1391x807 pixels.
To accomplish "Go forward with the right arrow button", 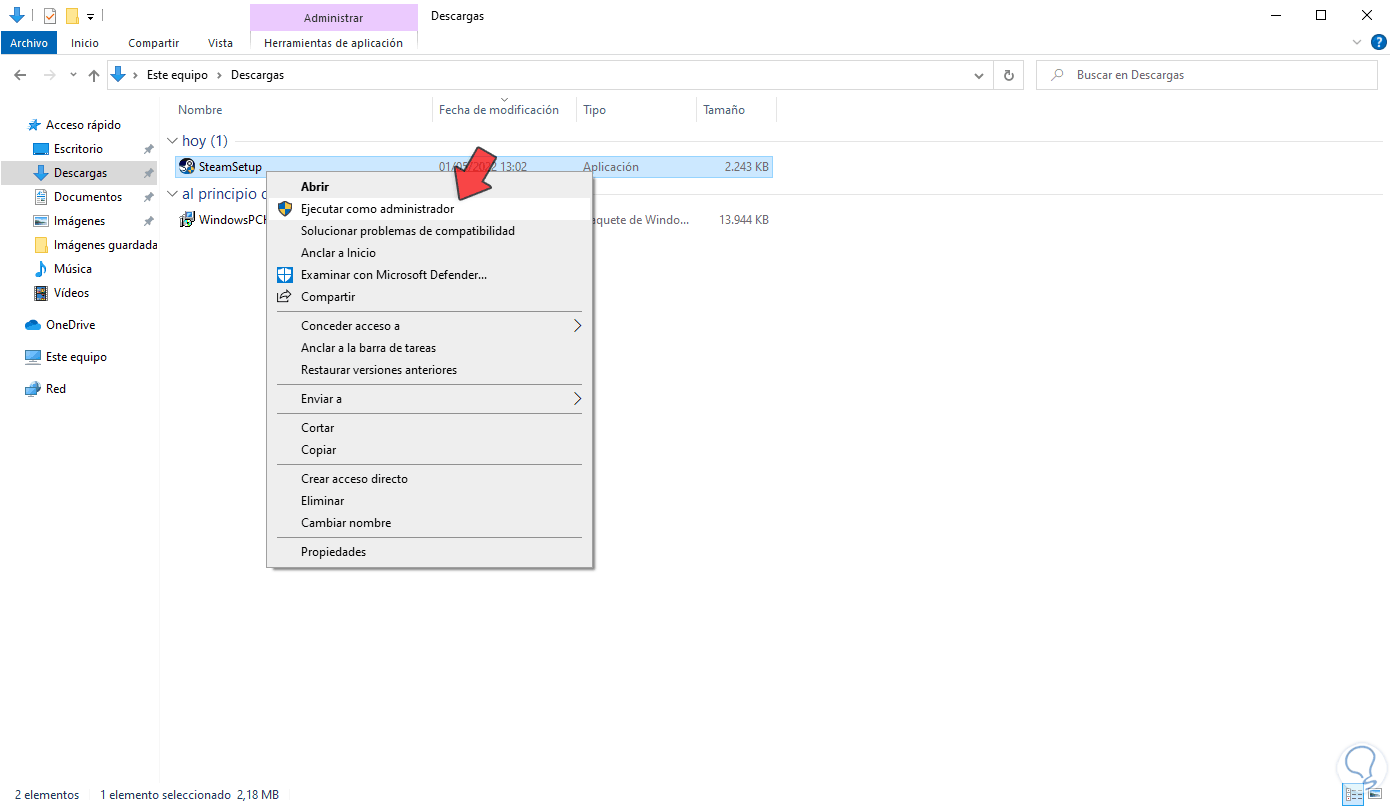I will pyautogui.click(x=49, y=75).
